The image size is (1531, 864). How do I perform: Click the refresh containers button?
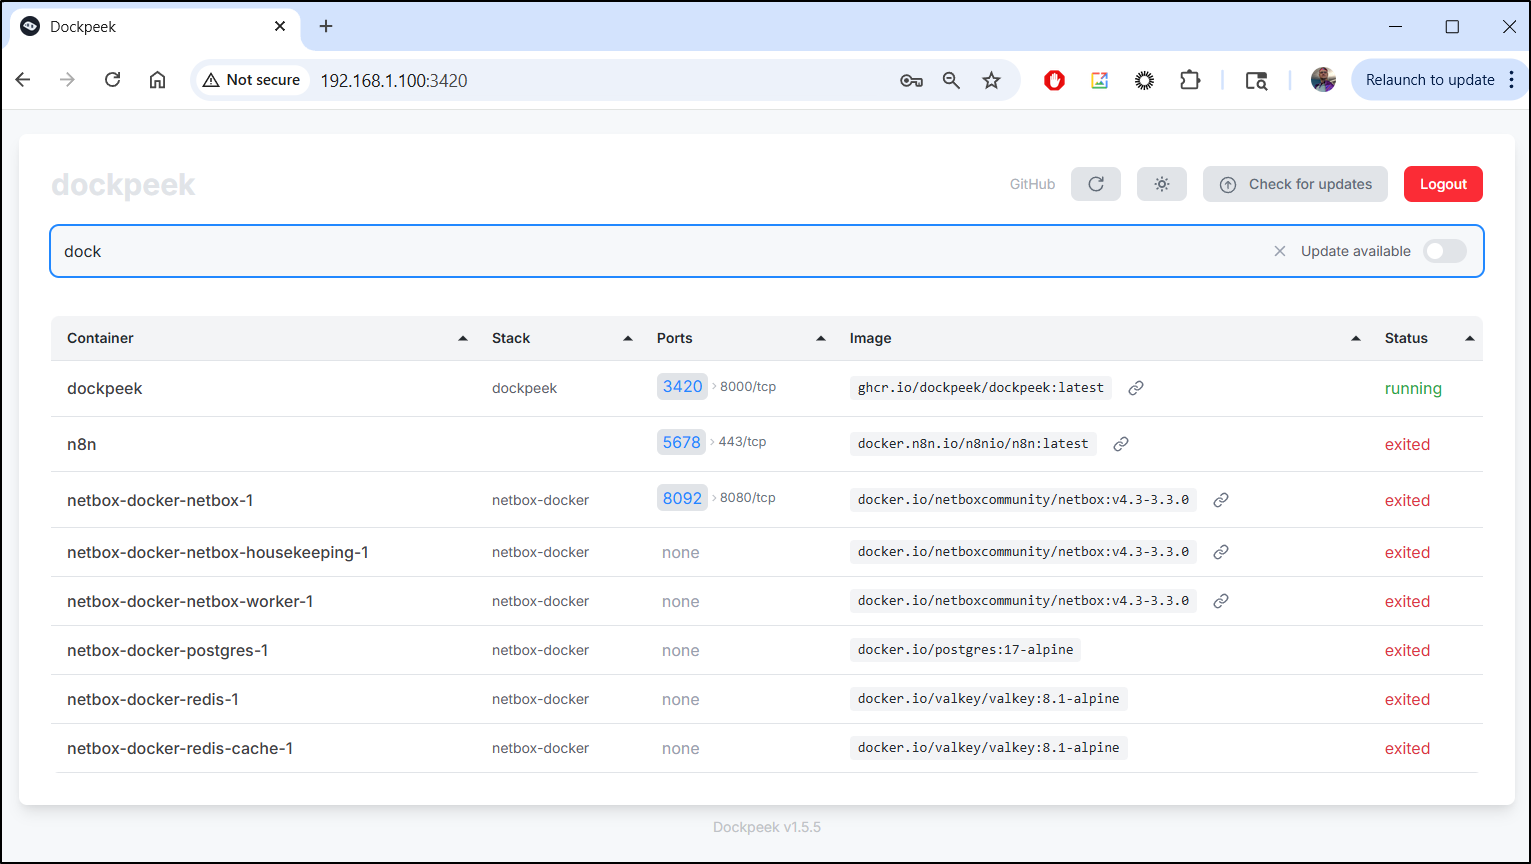click(1096, 184)
